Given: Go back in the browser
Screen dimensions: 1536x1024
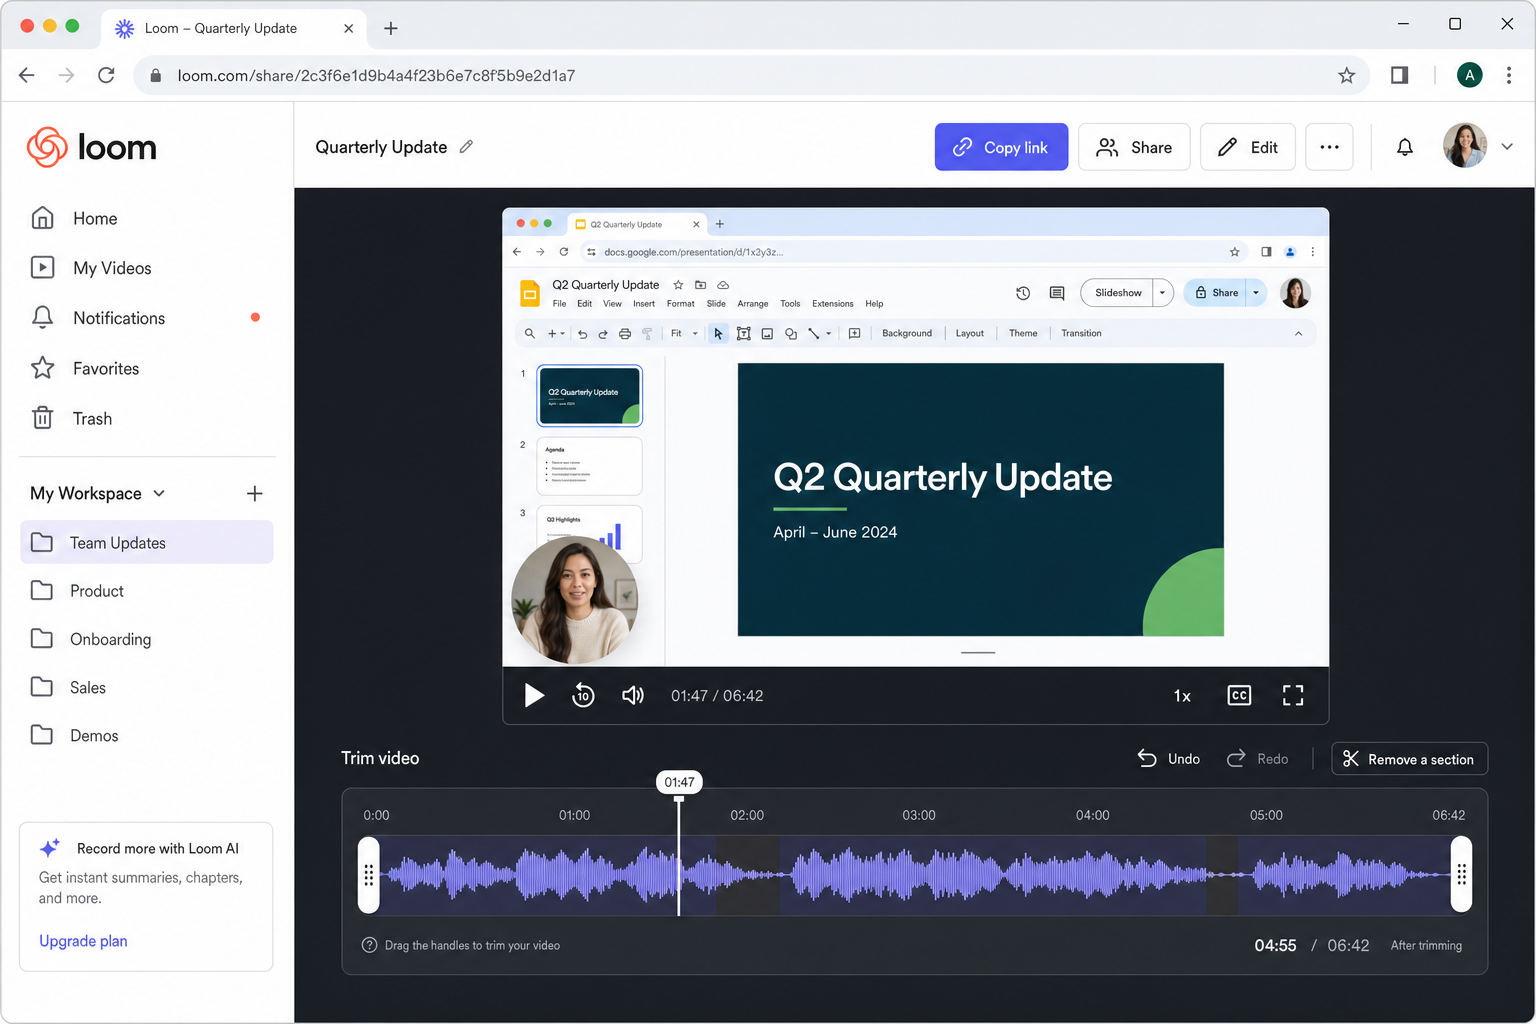Looking at the screenshot, I should coord(27,75).
